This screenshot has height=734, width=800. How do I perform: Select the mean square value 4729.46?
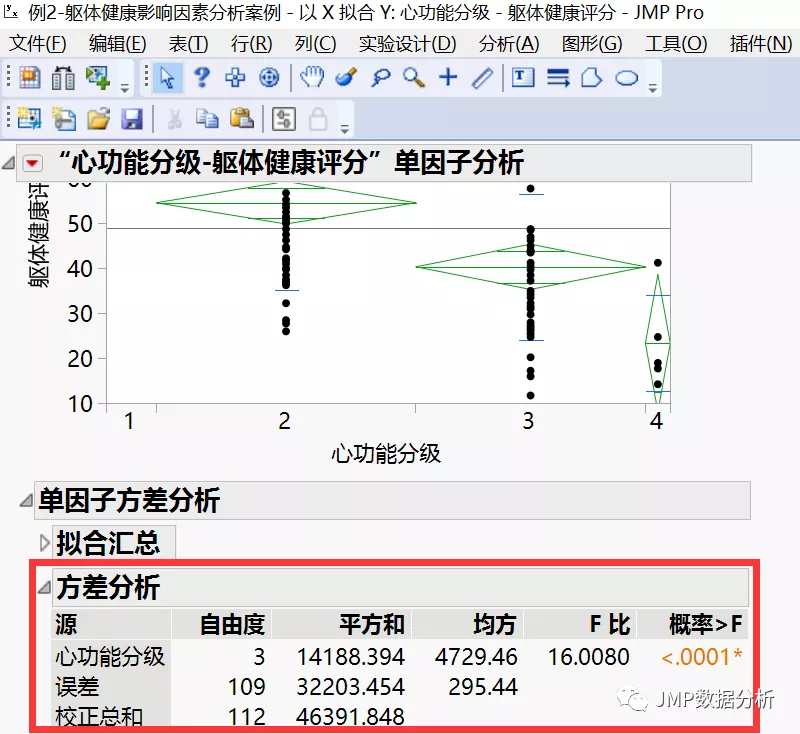[477, 656]
